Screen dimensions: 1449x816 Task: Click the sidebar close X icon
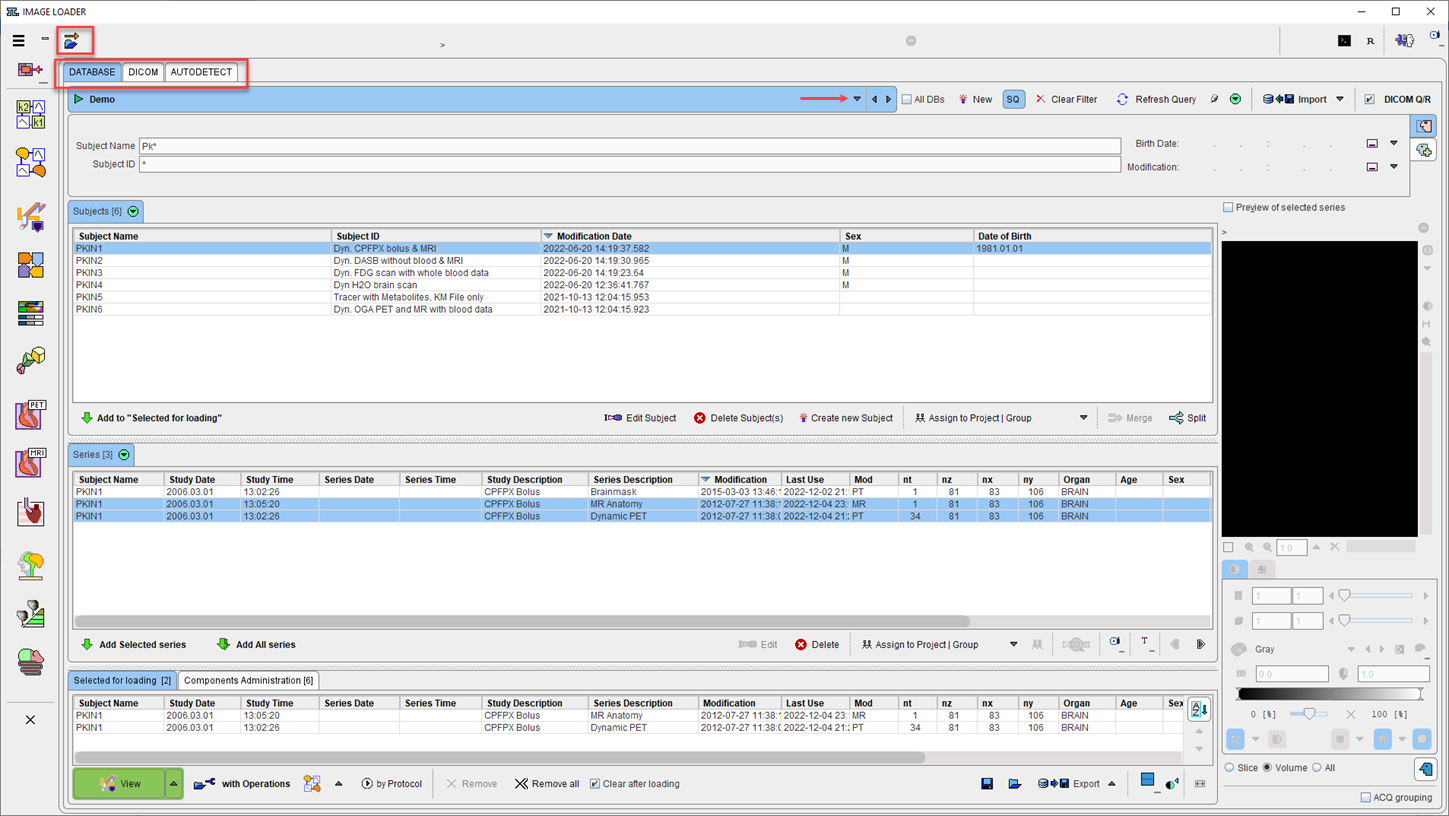pos(30,720)
